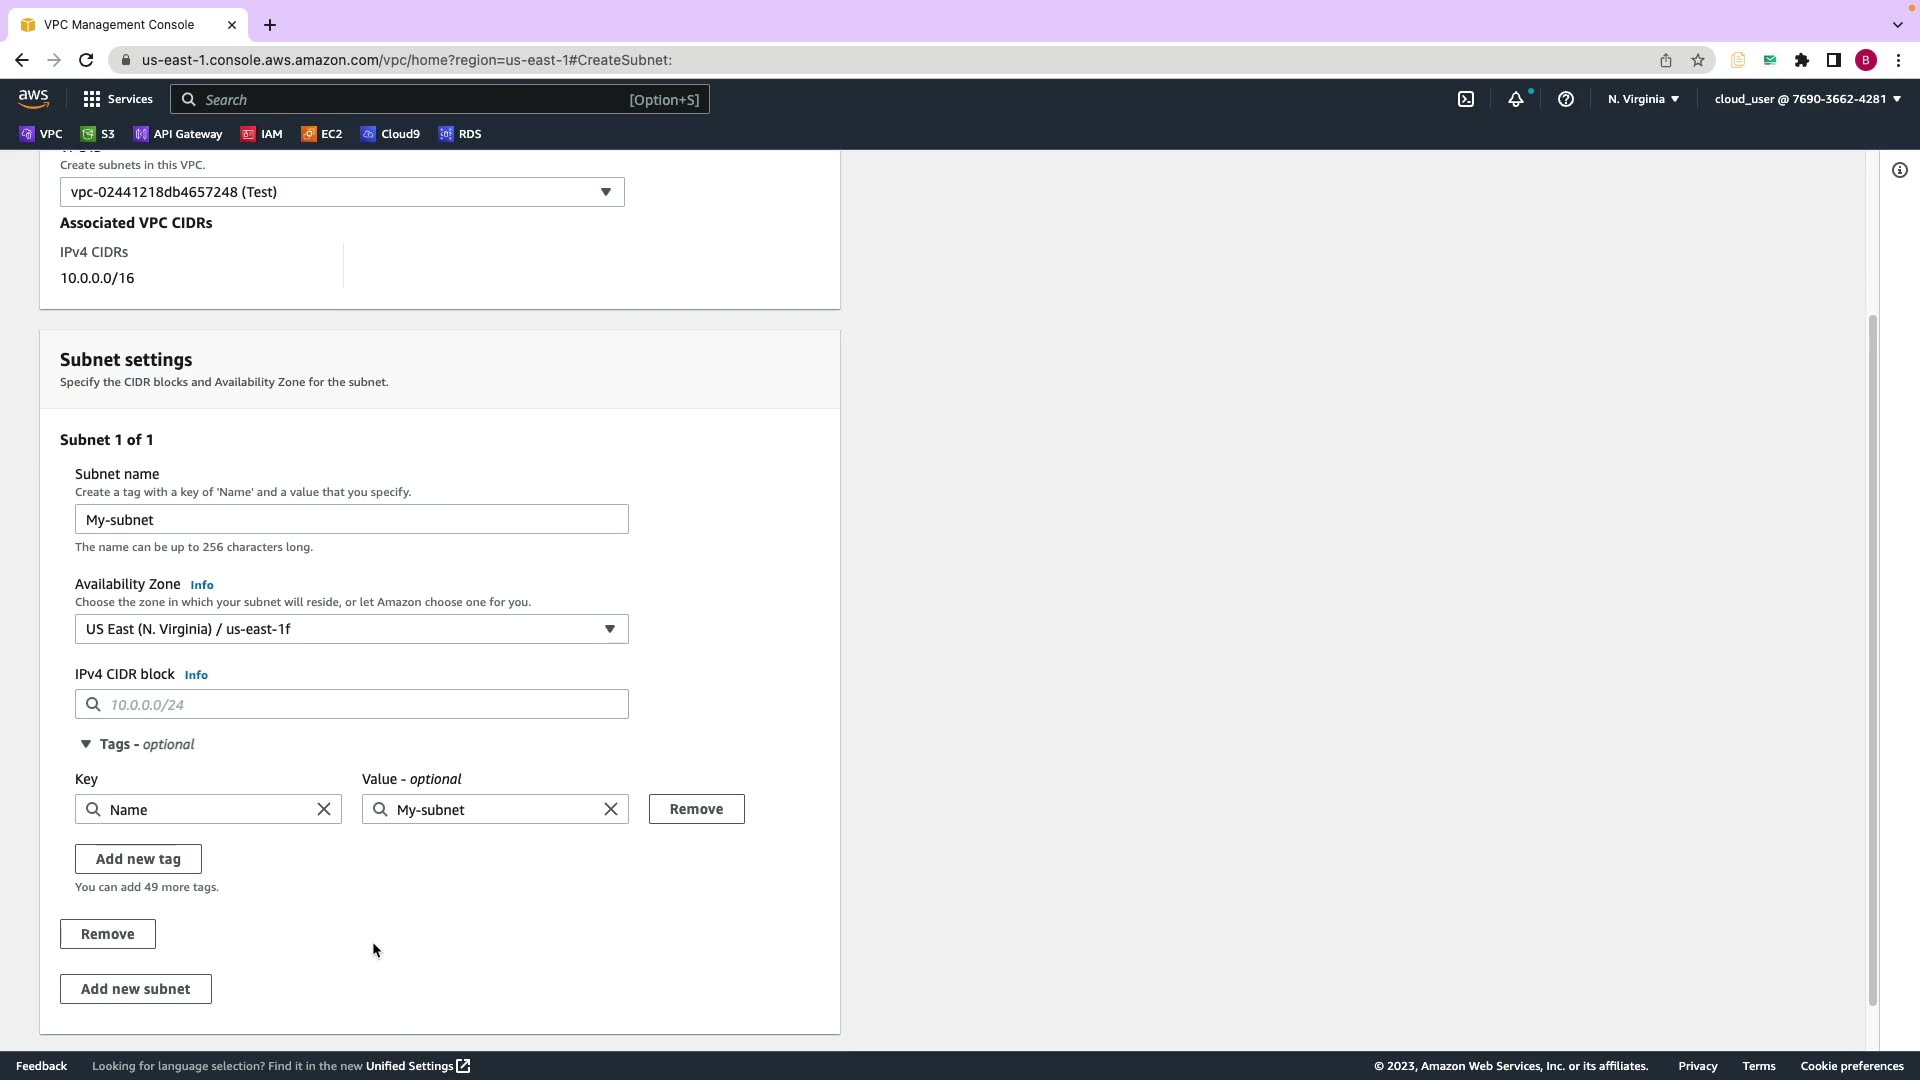1920x1080 pixels.
Task: Click the page vertical scrollbar
Action: [x=1873, y=660]
